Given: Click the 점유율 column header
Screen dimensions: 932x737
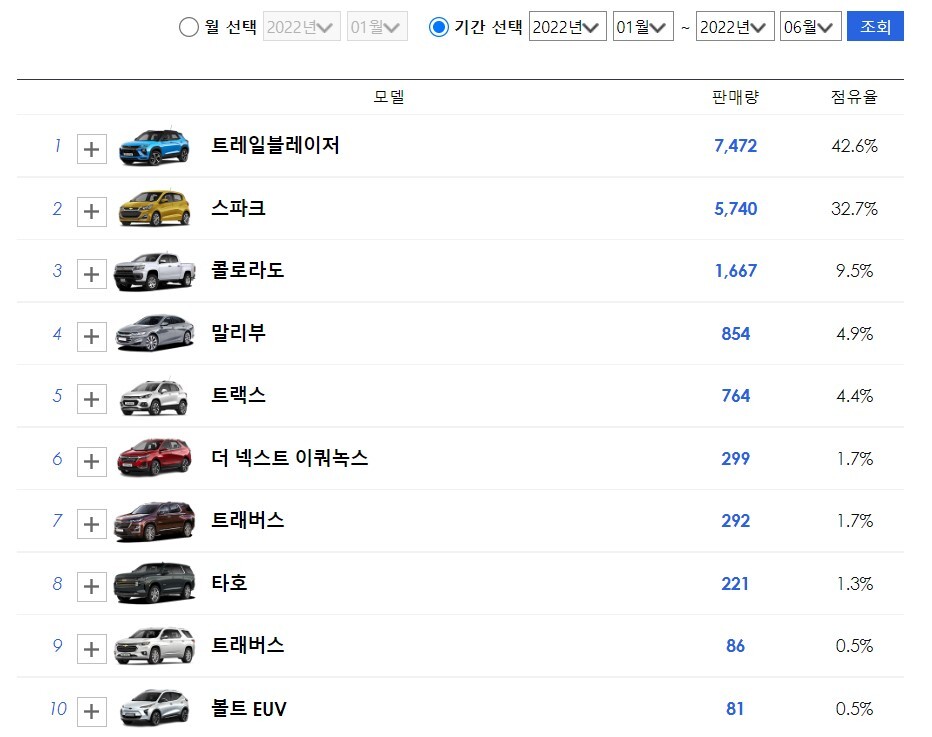Looking at the screenshot, I should [x=854, y=97].
